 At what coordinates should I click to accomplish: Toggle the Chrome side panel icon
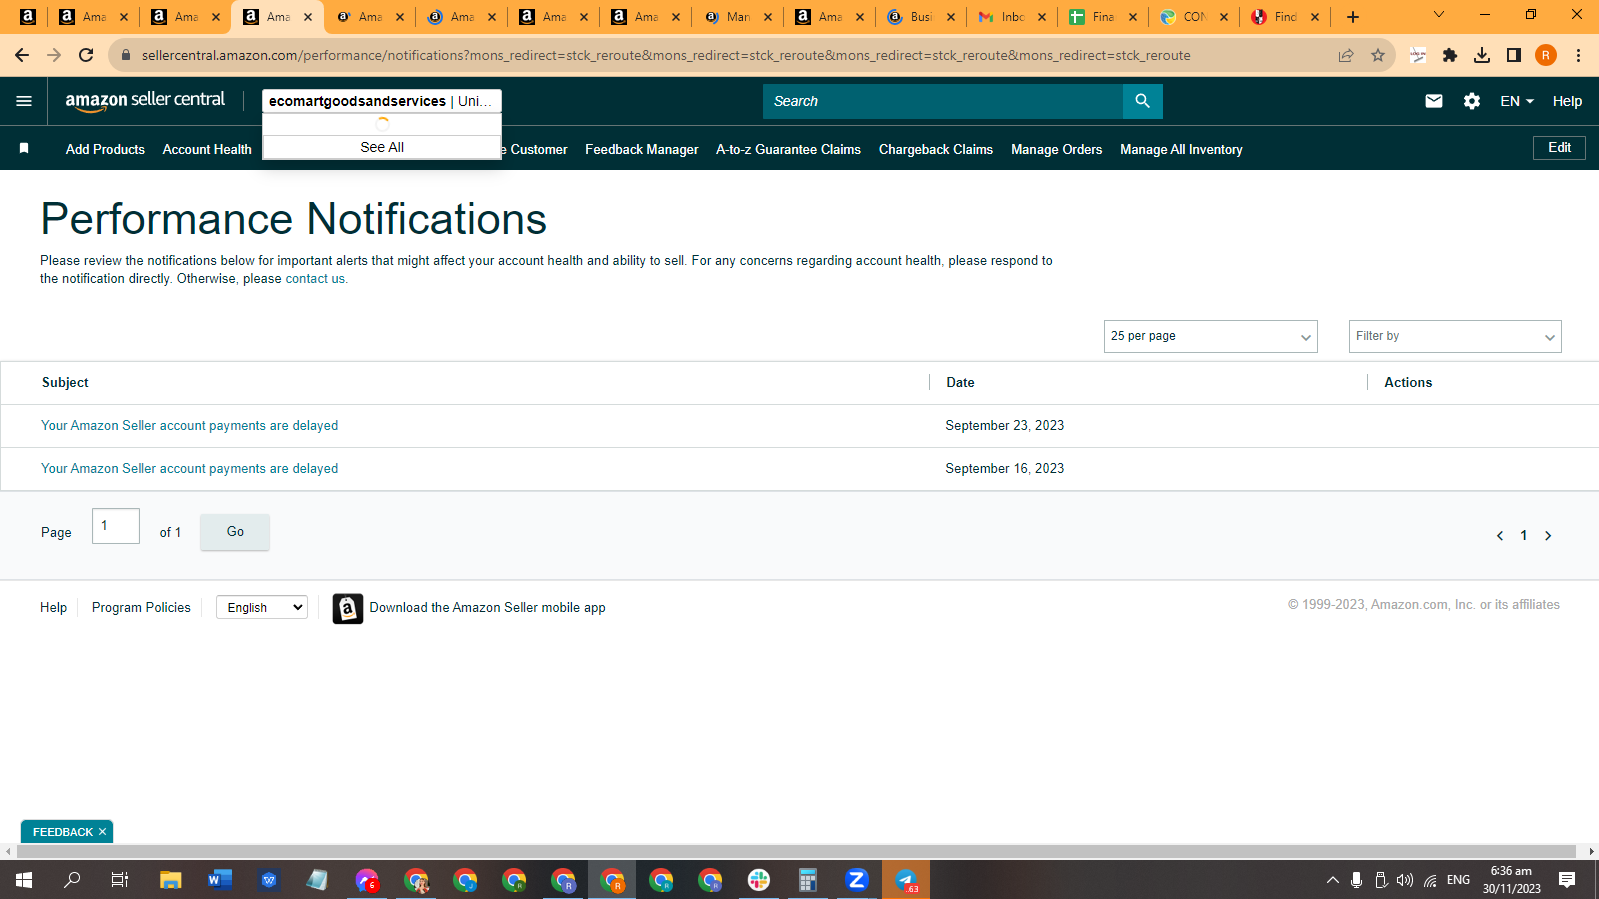pyautogui.click(x=1514, y=55)
